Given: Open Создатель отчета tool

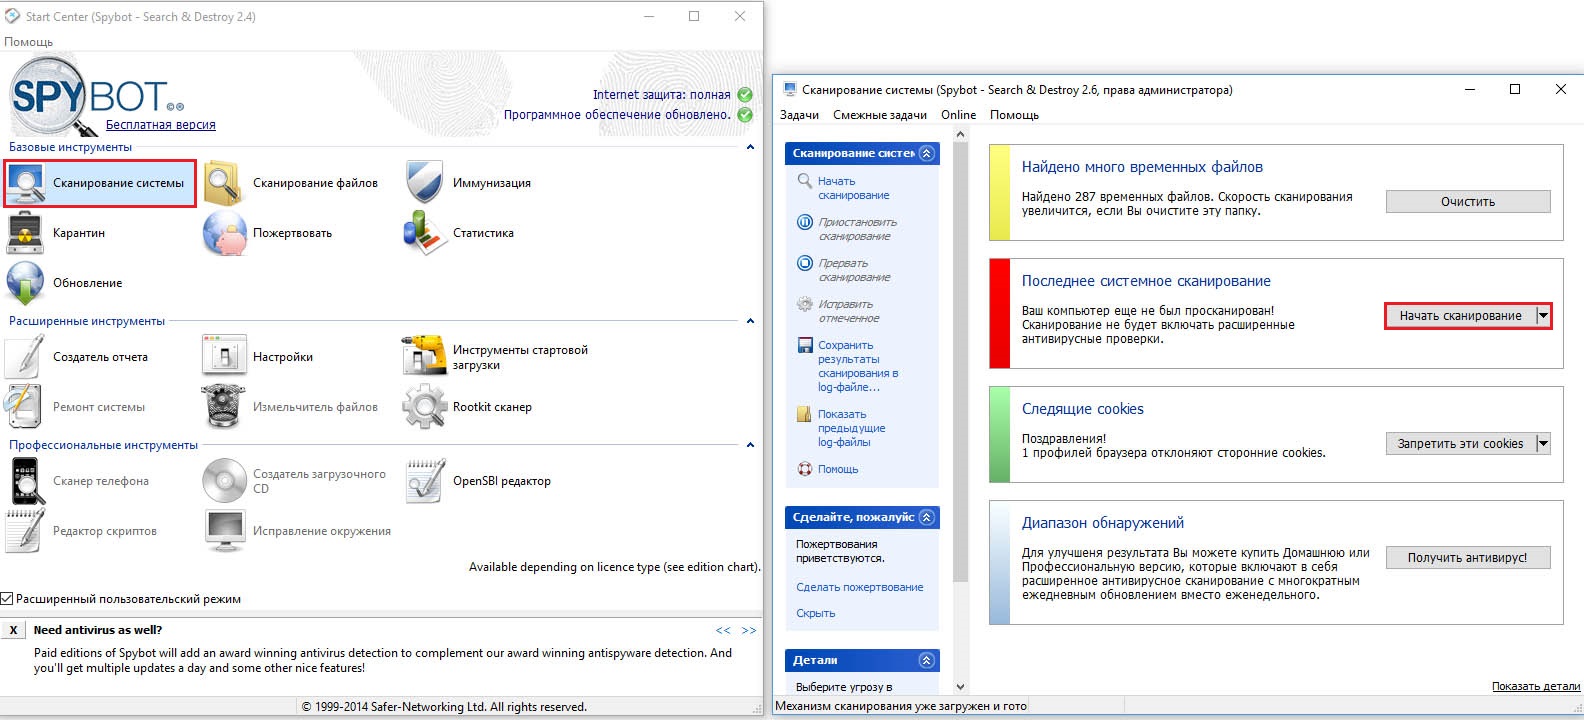Looking at the screenshot, I should [x=77, y=357].
